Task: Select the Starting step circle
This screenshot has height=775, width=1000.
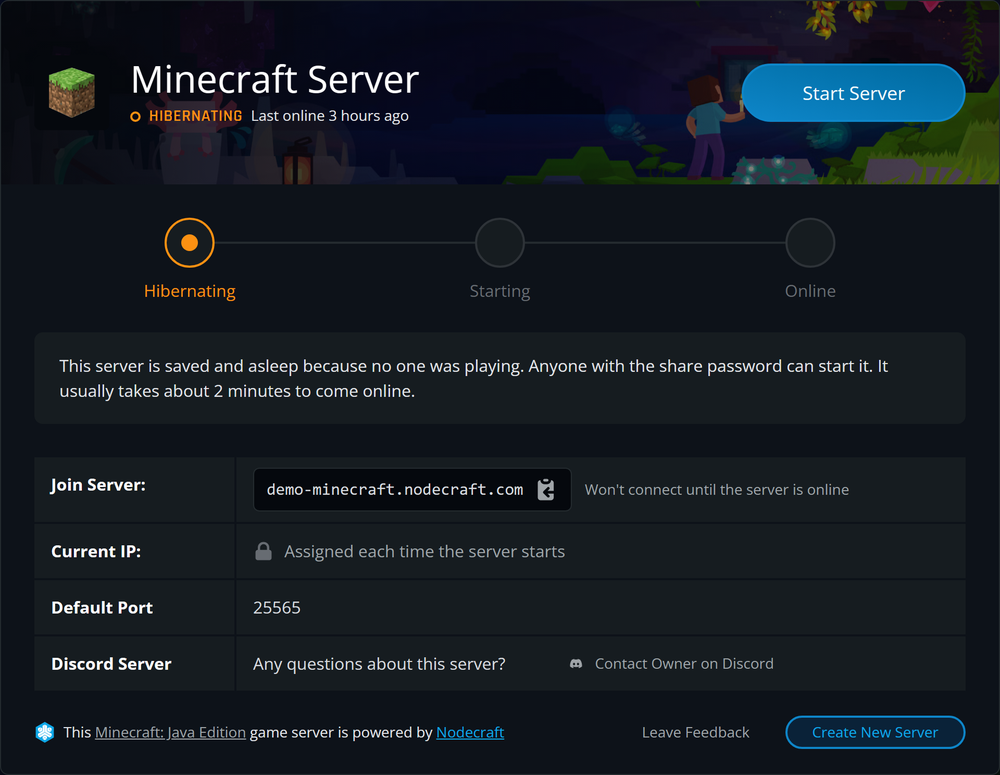Action: [500, 242]
